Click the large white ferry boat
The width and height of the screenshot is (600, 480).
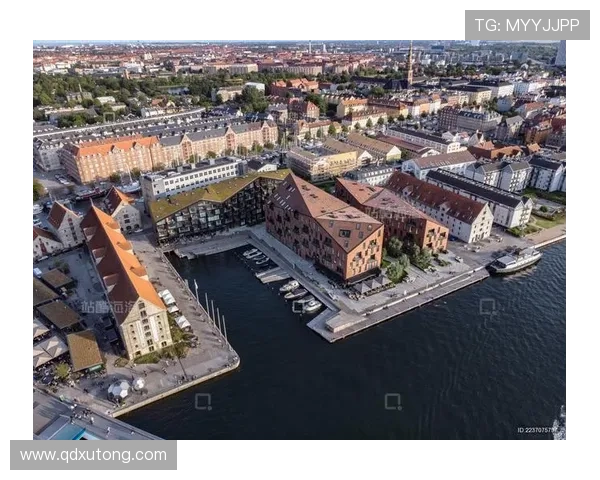point(515,260)
